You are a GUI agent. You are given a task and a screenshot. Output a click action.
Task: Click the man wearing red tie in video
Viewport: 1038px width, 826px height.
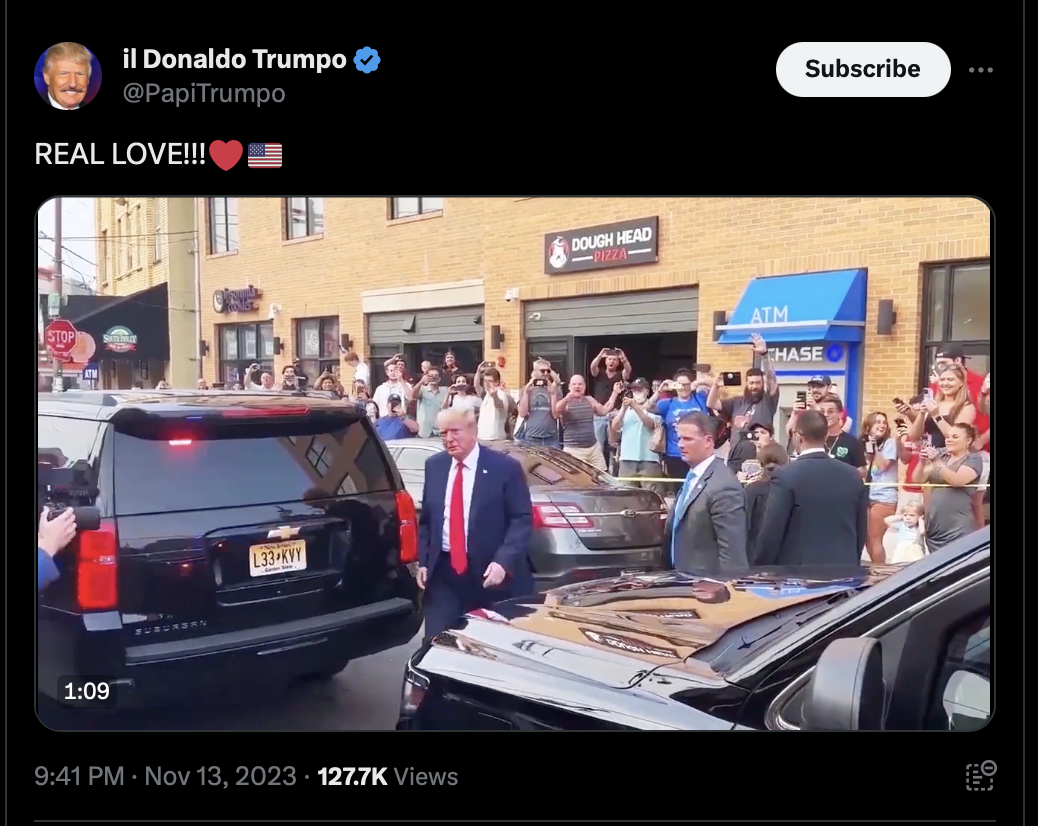pyautogui.click(x=472, y=522)
